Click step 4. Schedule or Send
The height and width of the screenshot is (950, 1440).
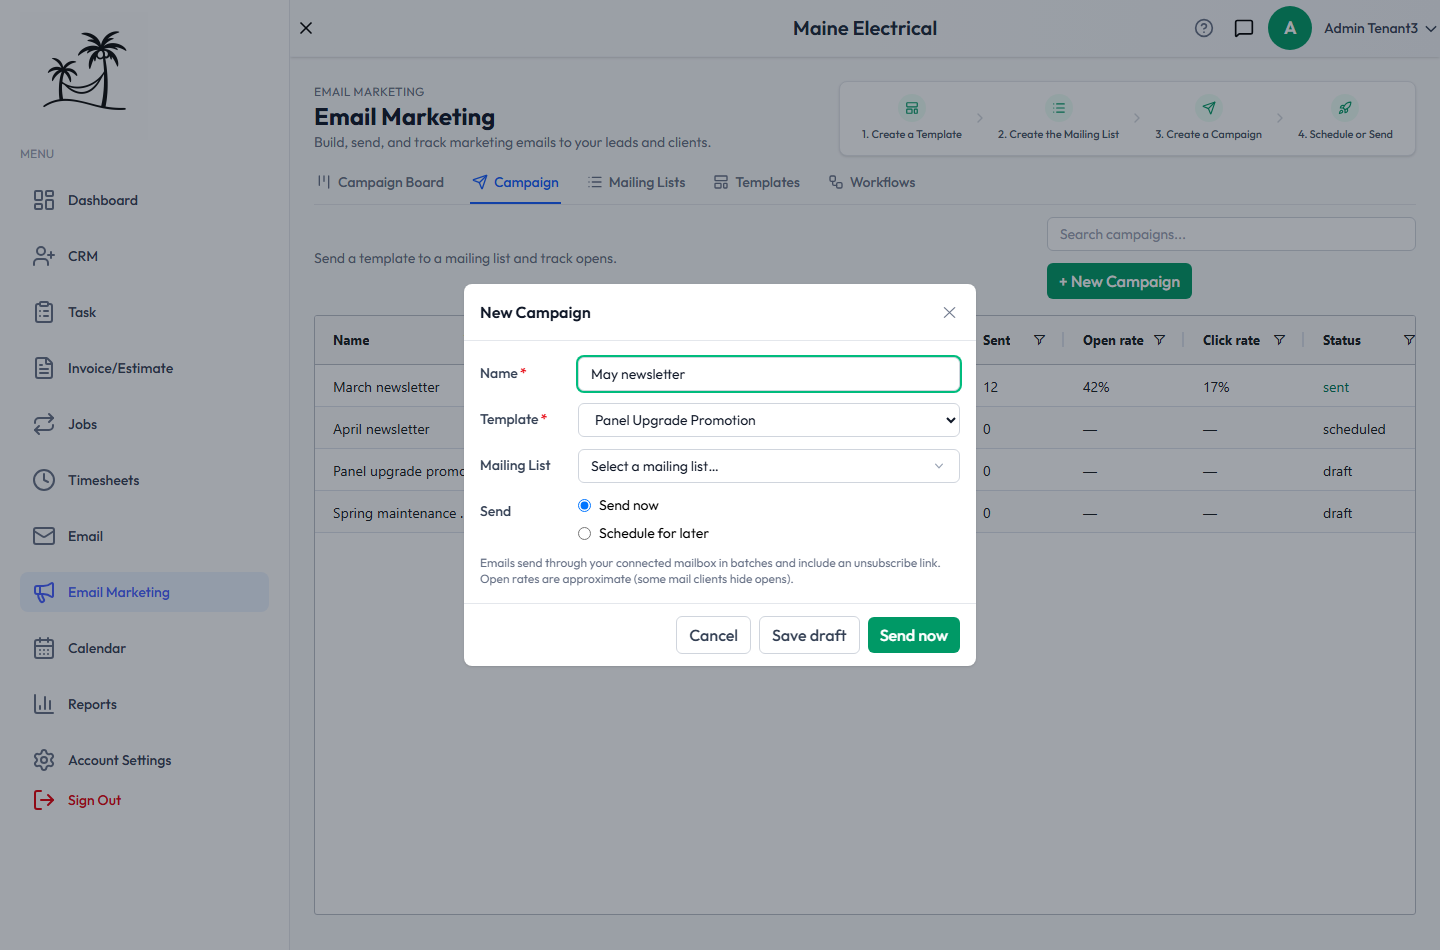(x=1345, y=119)
